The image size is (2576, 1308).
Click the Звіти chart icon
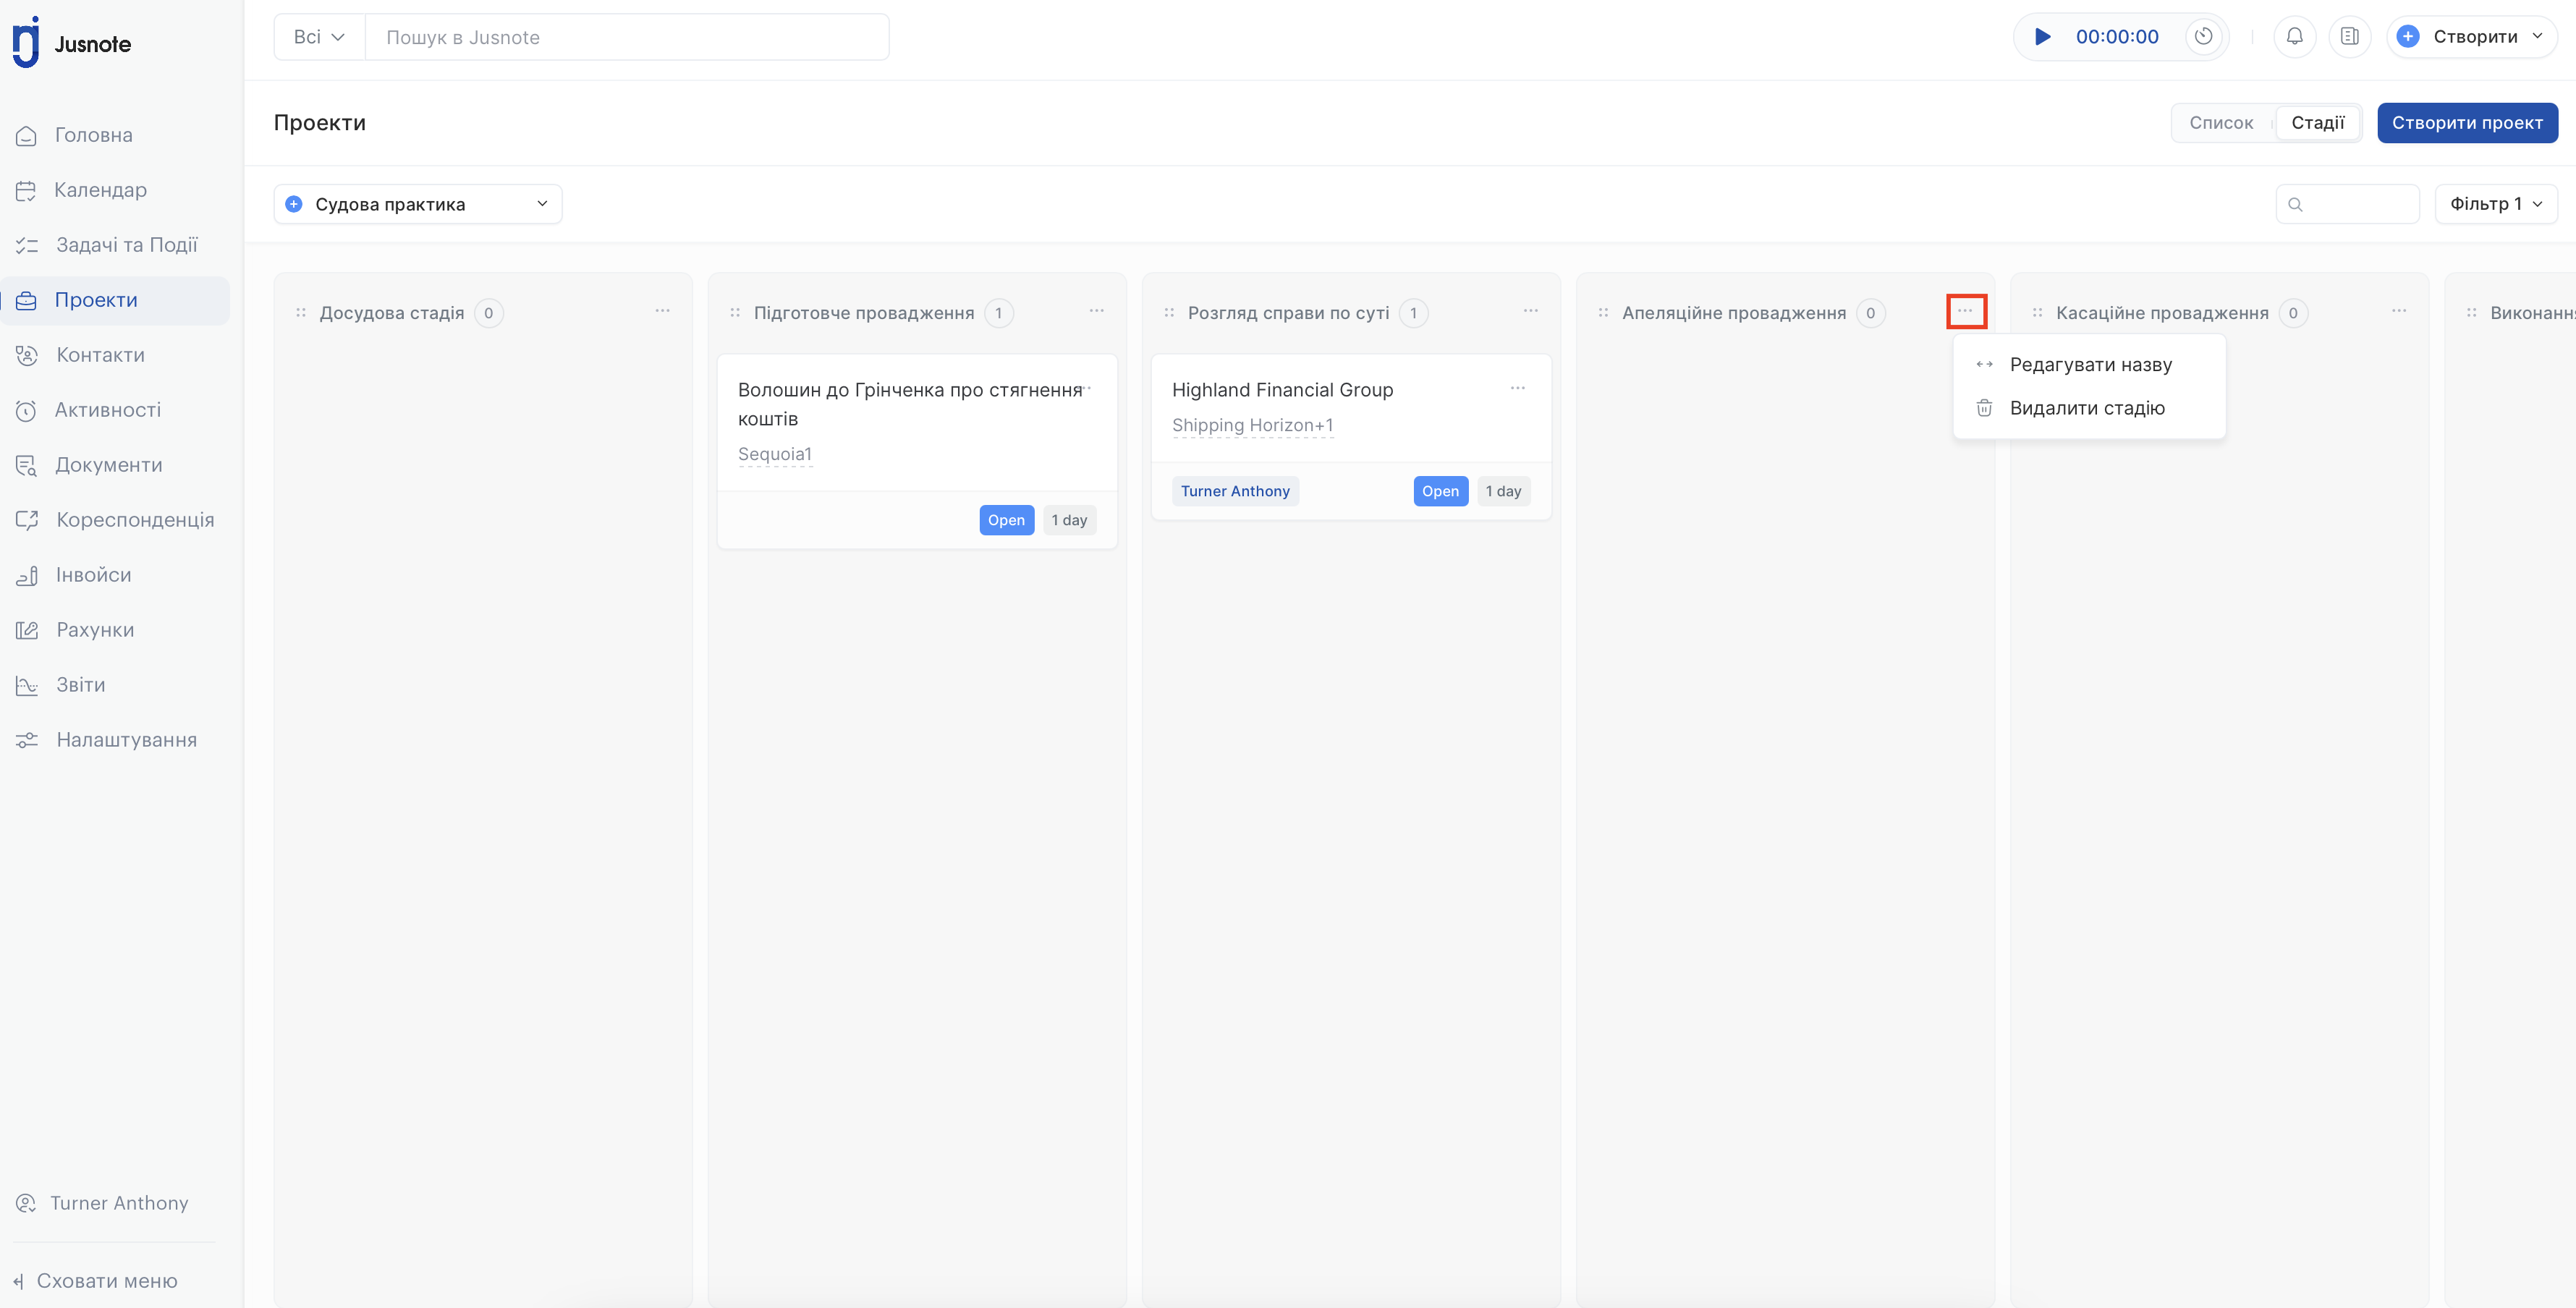(x=27, y=685)
